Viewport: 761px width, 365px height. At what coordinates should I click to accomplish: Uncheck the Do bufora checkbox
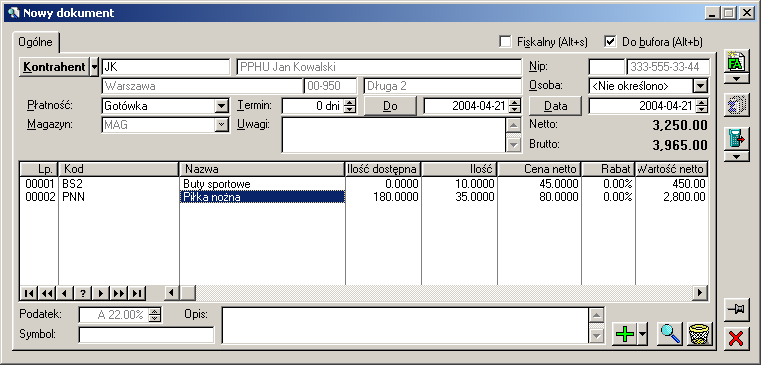coord(610,42)
